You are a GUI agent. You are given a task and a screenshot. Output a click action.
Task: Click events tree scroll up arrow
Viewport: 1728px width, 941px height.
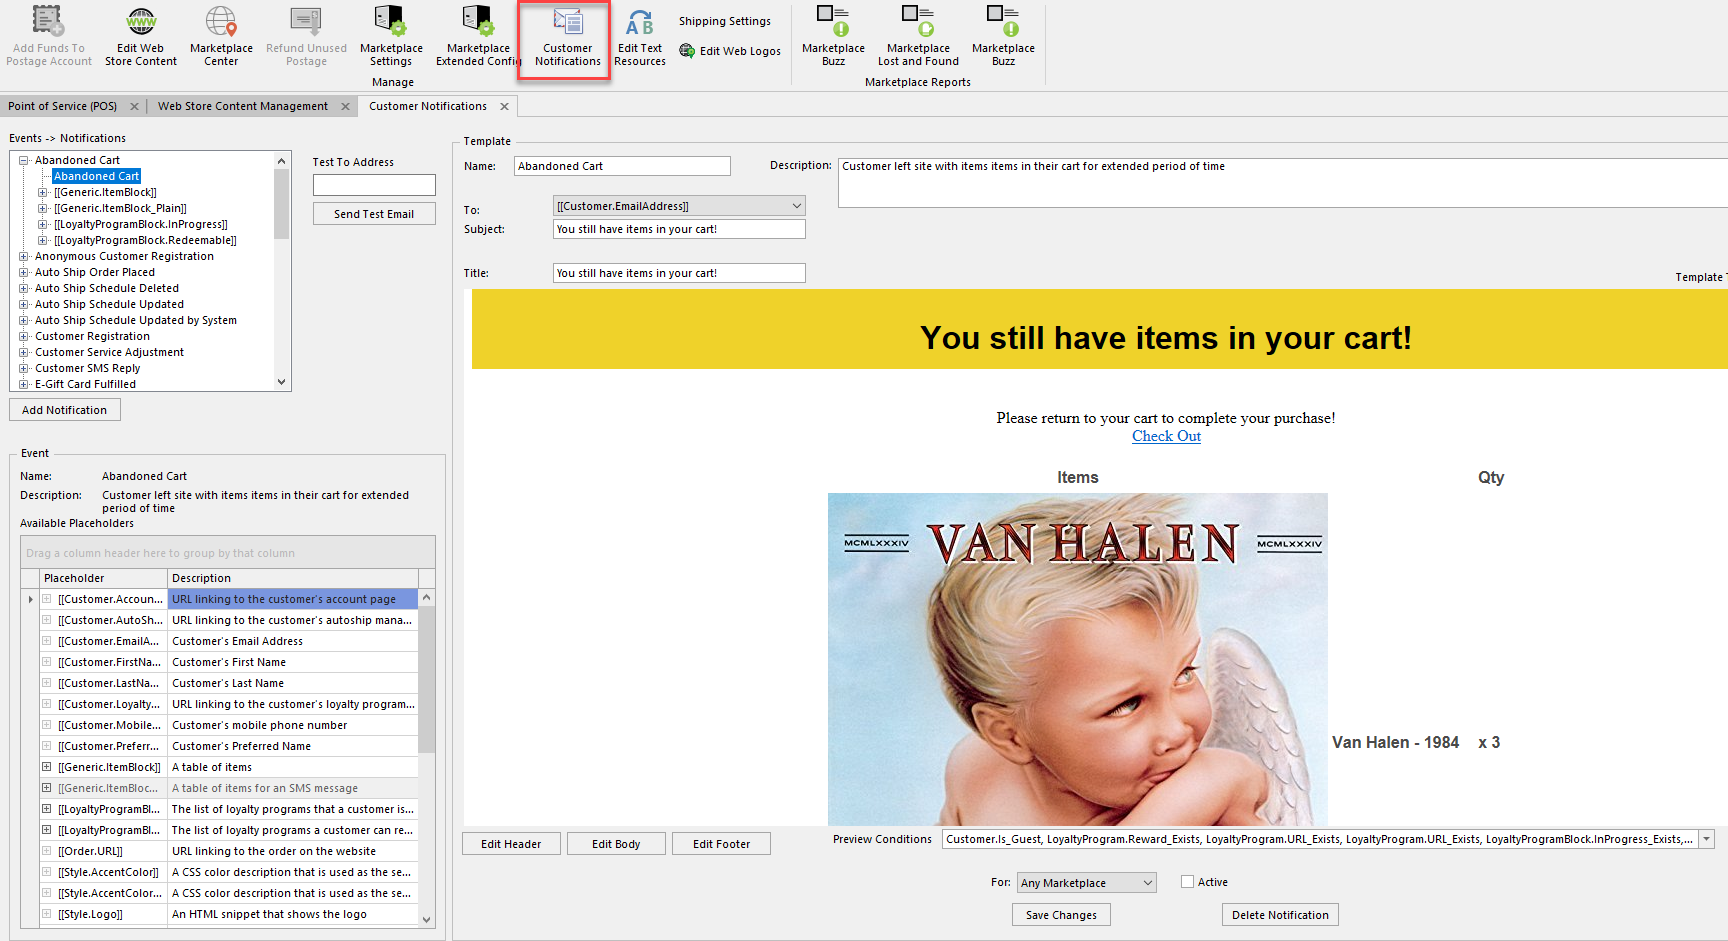[281, 161]
